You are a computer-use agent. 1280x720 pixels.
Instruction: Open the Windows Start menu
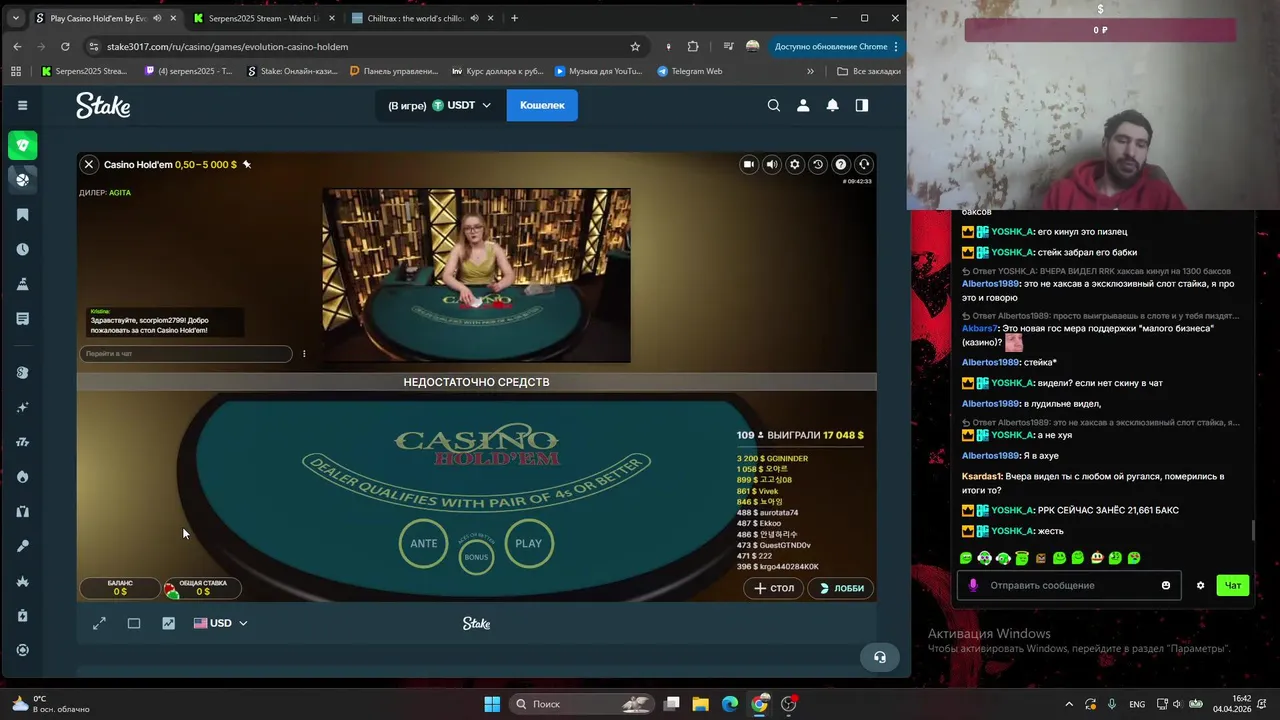click(x=492, y=704)
